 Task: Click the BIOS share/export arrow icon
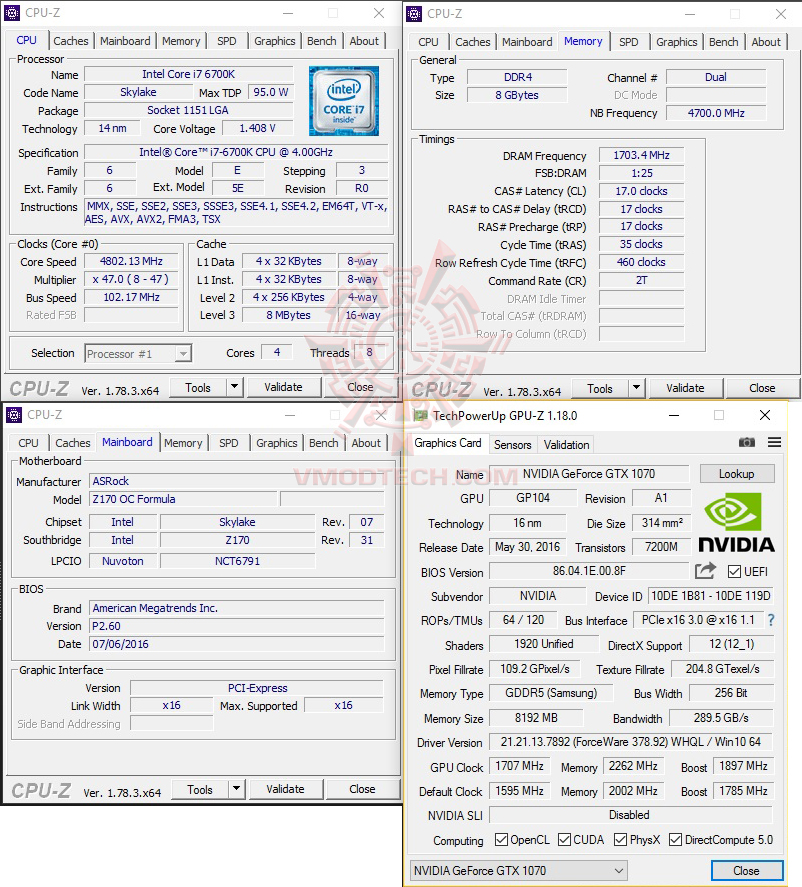pyautogui.click(x=705, y=571)
